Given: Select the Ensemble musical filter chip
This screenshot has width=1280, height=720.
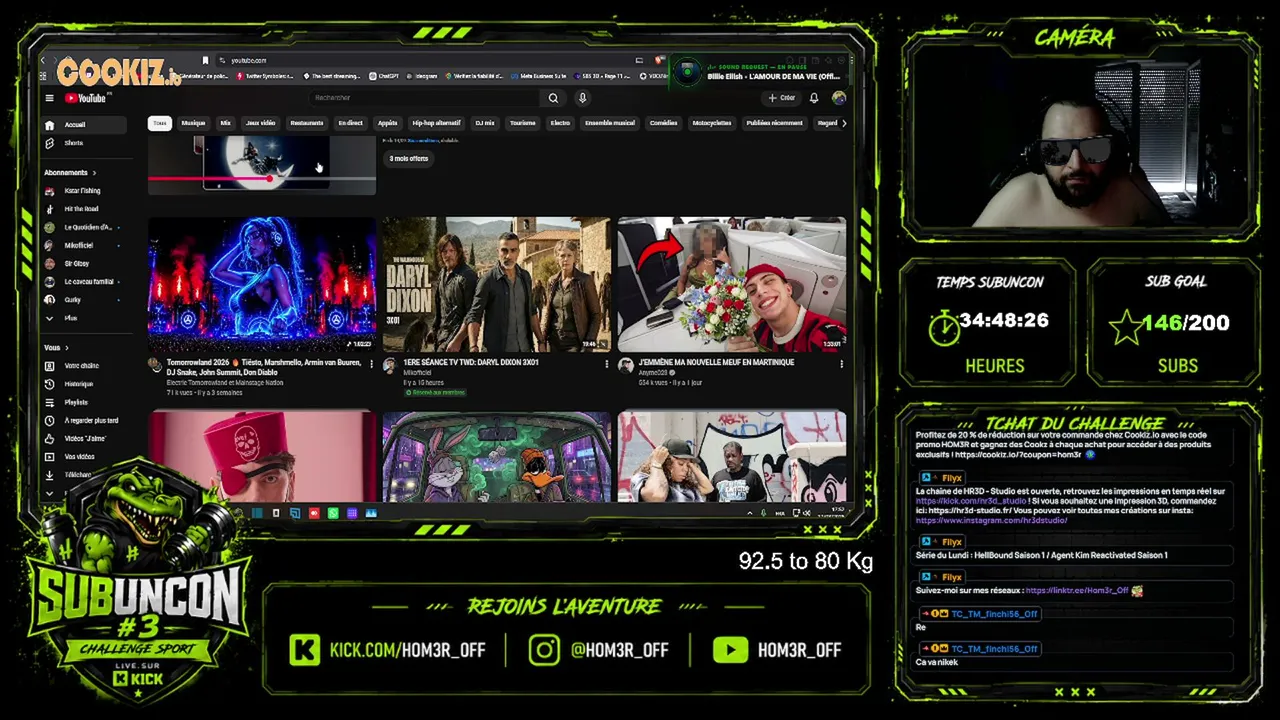Looking at the screenshot, I should 610,123.
